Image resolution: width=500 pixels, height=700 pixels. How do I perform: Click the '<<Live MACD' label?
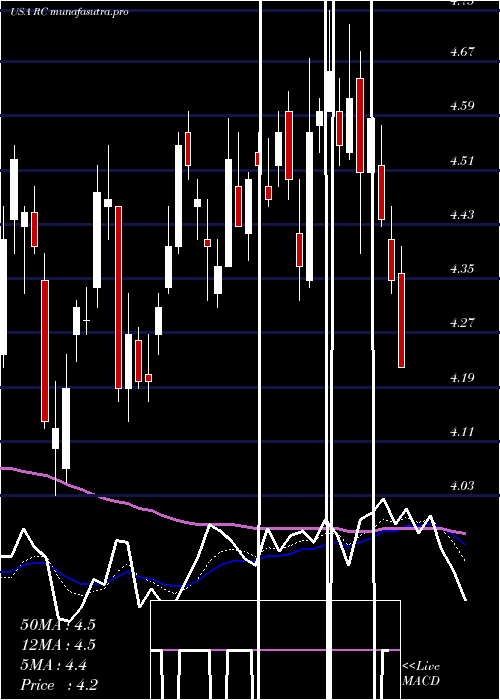(421, 674)
